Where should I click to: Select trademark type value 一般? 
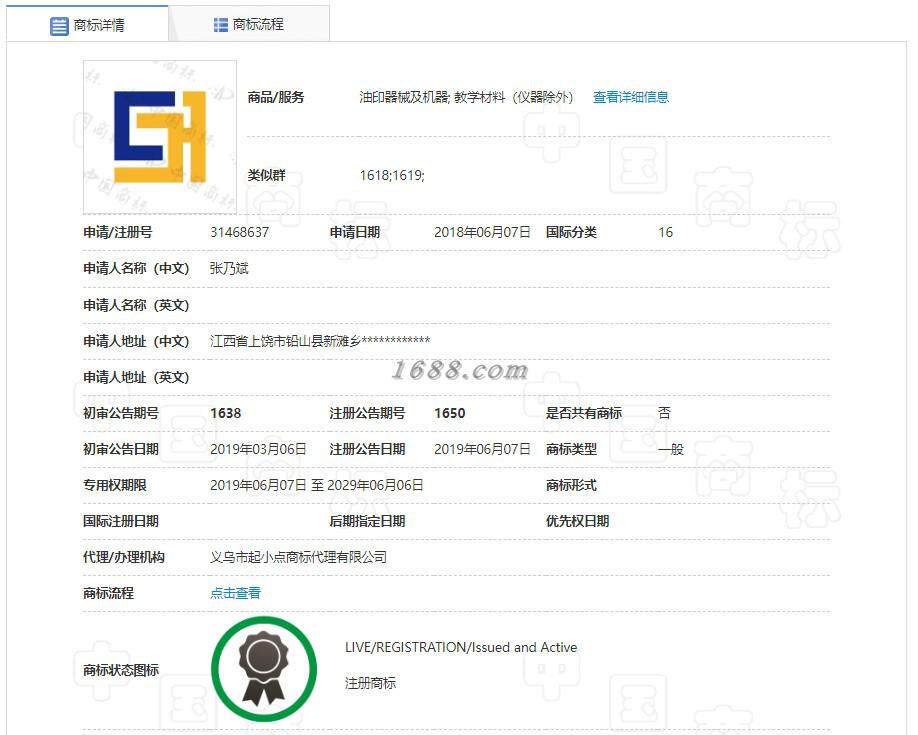(671, 449)
